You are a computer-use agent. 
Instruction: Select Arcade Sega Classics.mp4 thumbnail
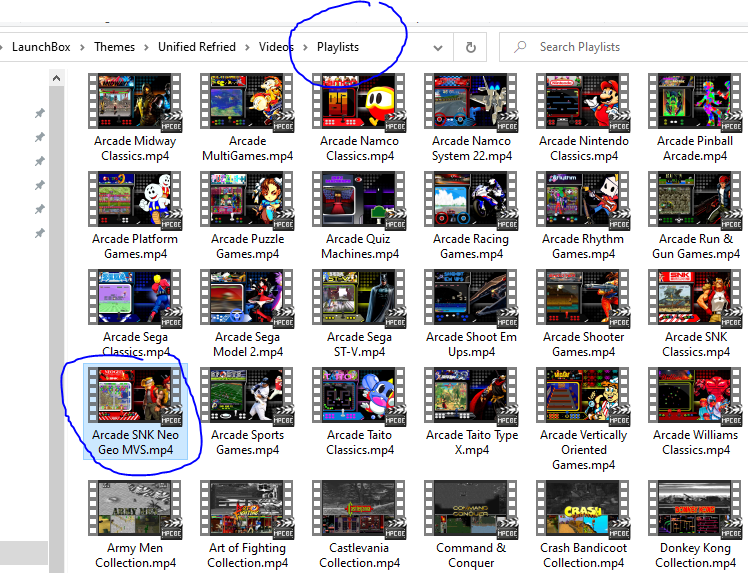point(135,297)
